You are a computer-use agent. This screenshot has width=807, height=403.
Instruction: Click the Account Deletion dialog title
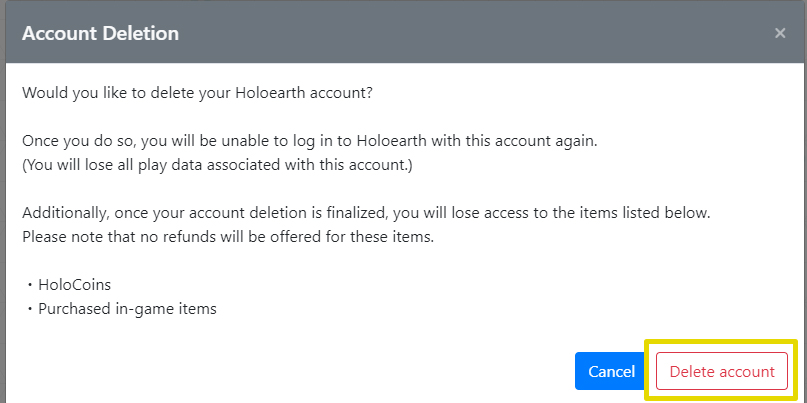[100, 33]
